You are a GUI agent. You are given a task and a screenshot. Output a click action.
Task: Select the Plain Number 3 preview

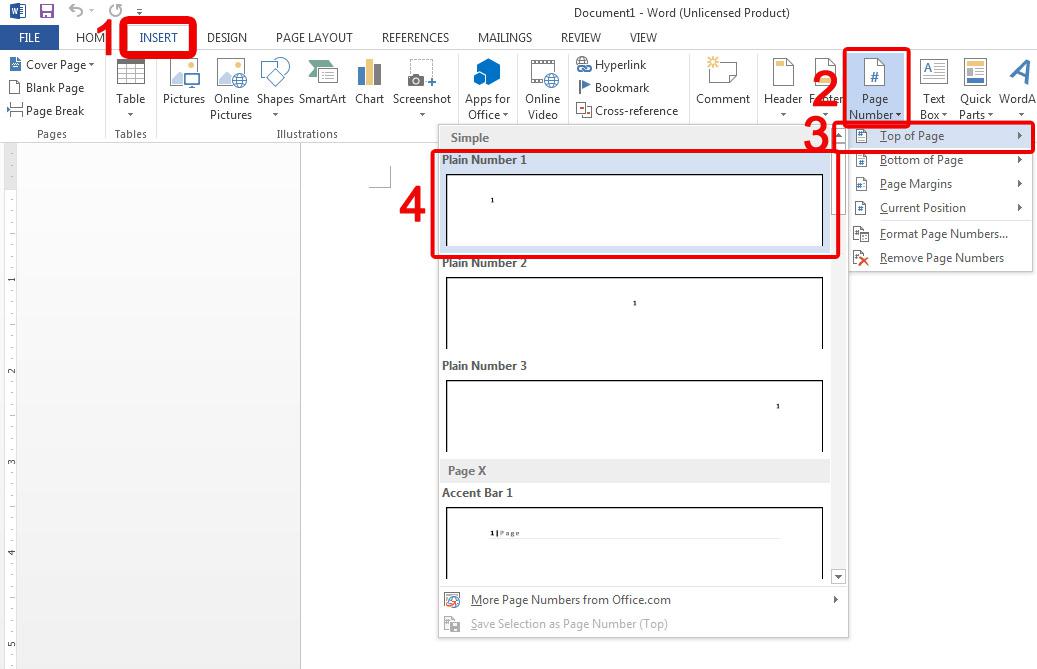[634, 416]
